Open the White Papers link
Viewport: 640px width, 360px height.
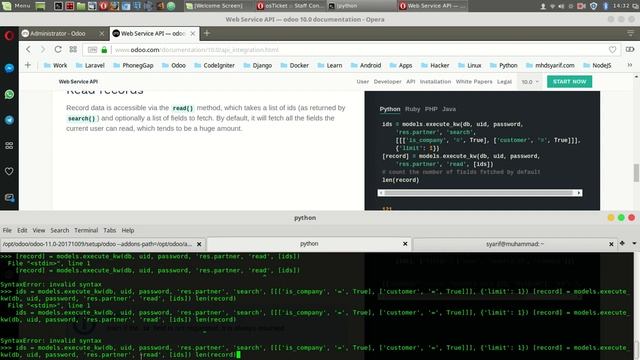pos(474,82)
